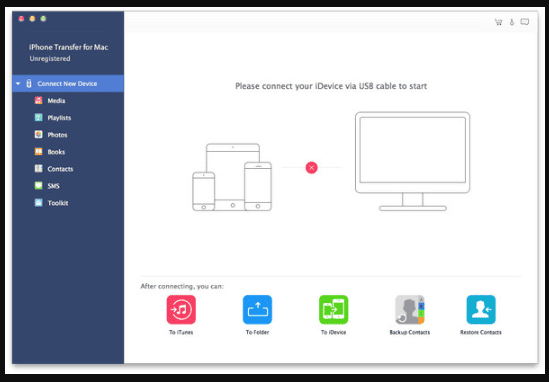Viewport: 549px width, 382px height.
Task: Open the Contacts section
Action: [x=60, y=169]
